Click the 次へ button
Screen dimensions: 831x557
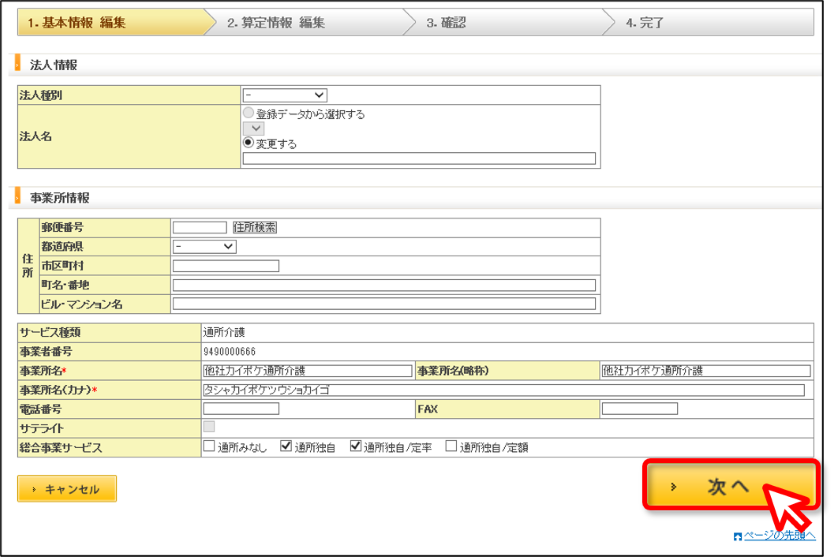click(x=731, y=485)
